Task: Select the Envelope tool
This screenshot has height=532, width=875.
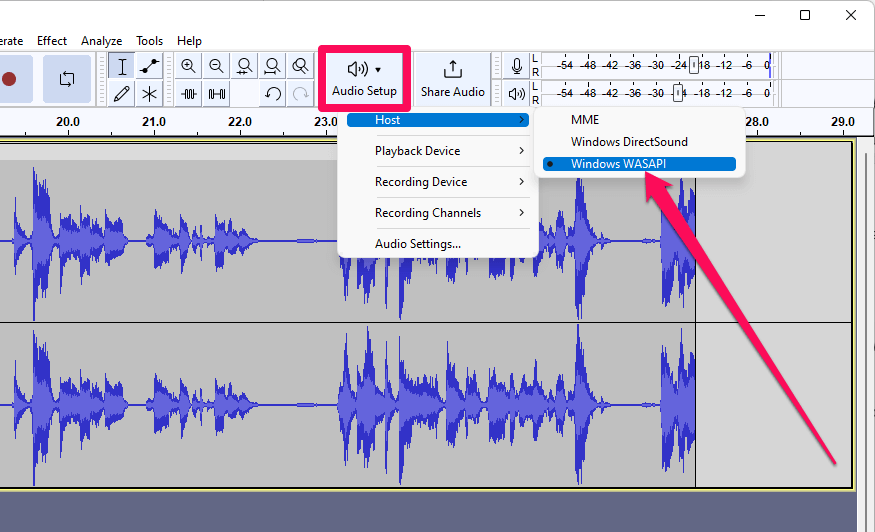Action: [x=149, y=66]
